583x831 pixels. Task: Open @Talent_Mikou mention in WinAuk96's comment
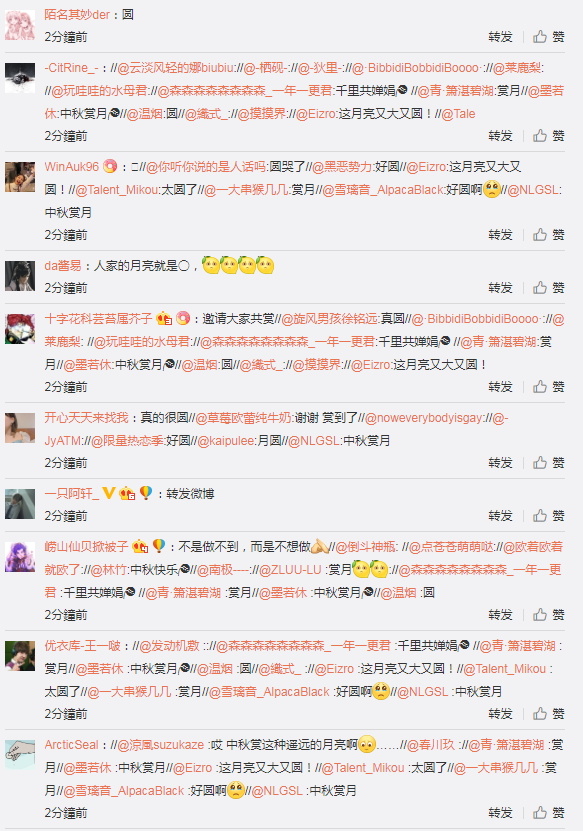tap(116, 190)
